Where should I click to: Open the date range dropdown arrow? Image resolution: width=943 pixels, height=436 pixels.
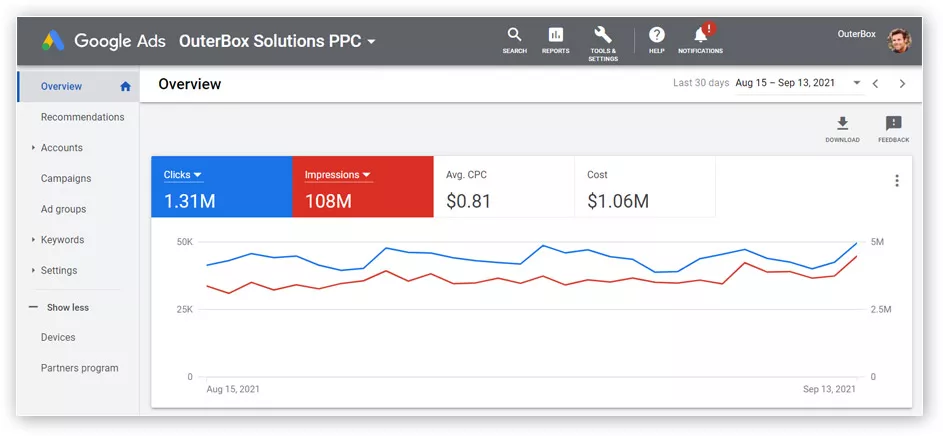coord(857,83)
